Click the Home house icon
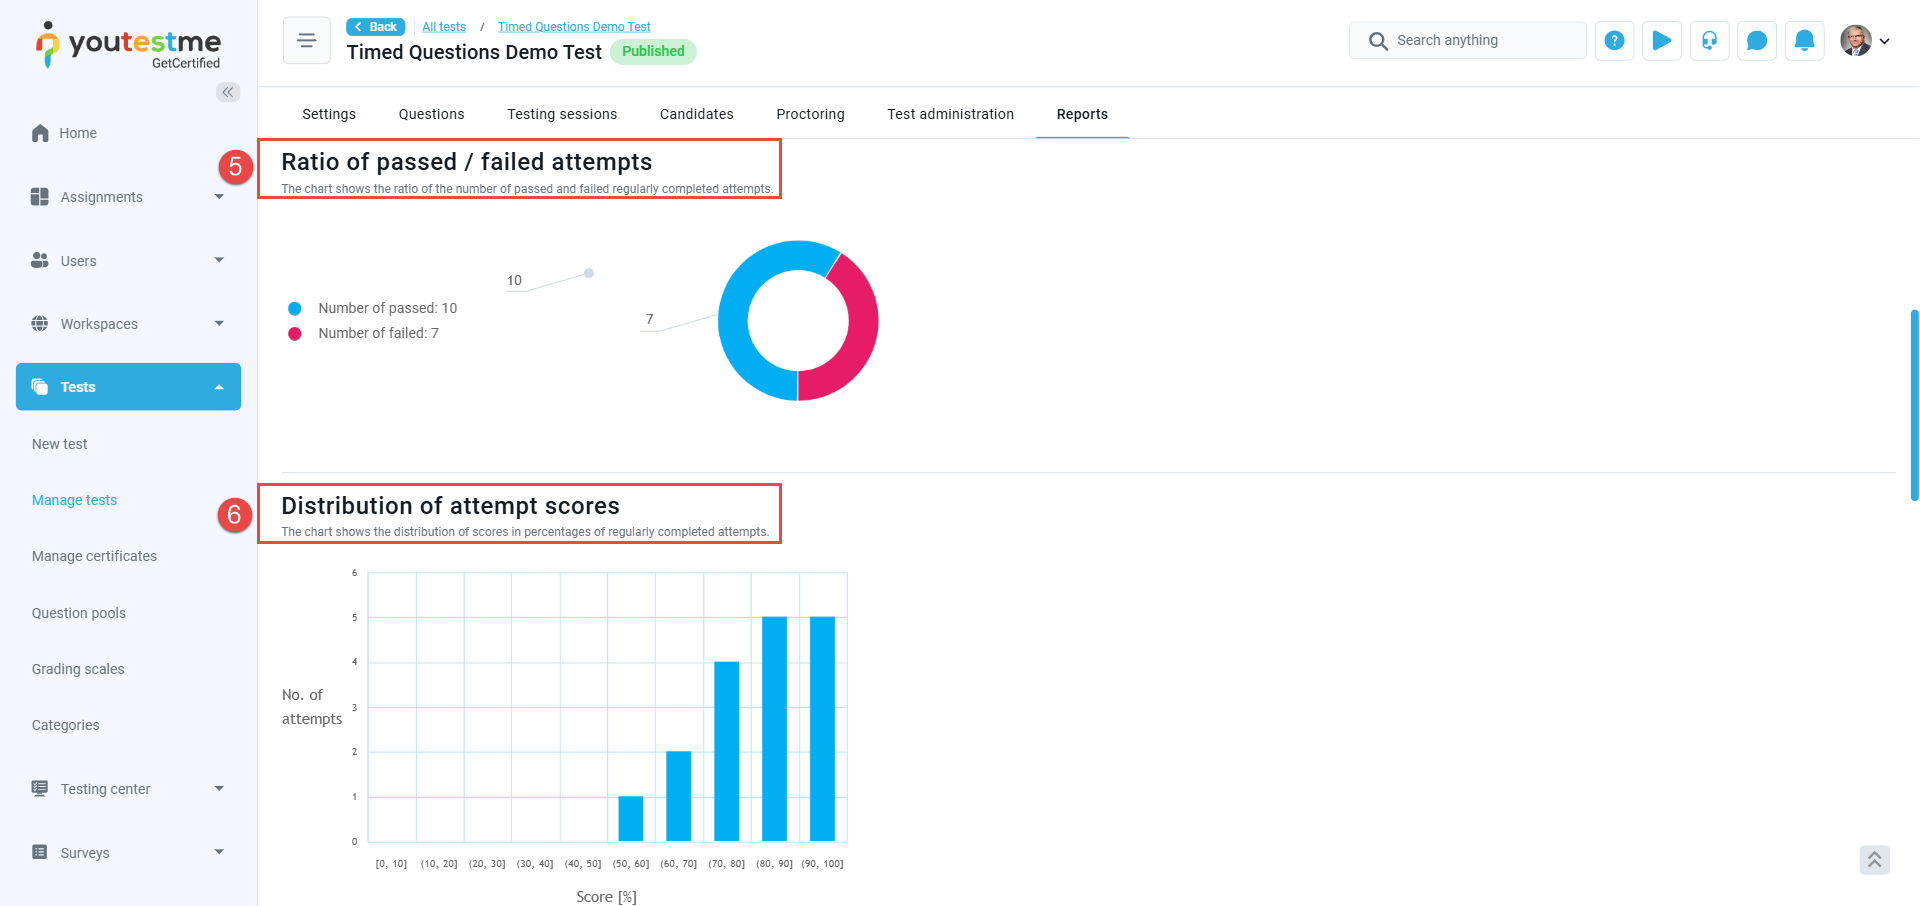1920x906 pixels. [40, 133]
